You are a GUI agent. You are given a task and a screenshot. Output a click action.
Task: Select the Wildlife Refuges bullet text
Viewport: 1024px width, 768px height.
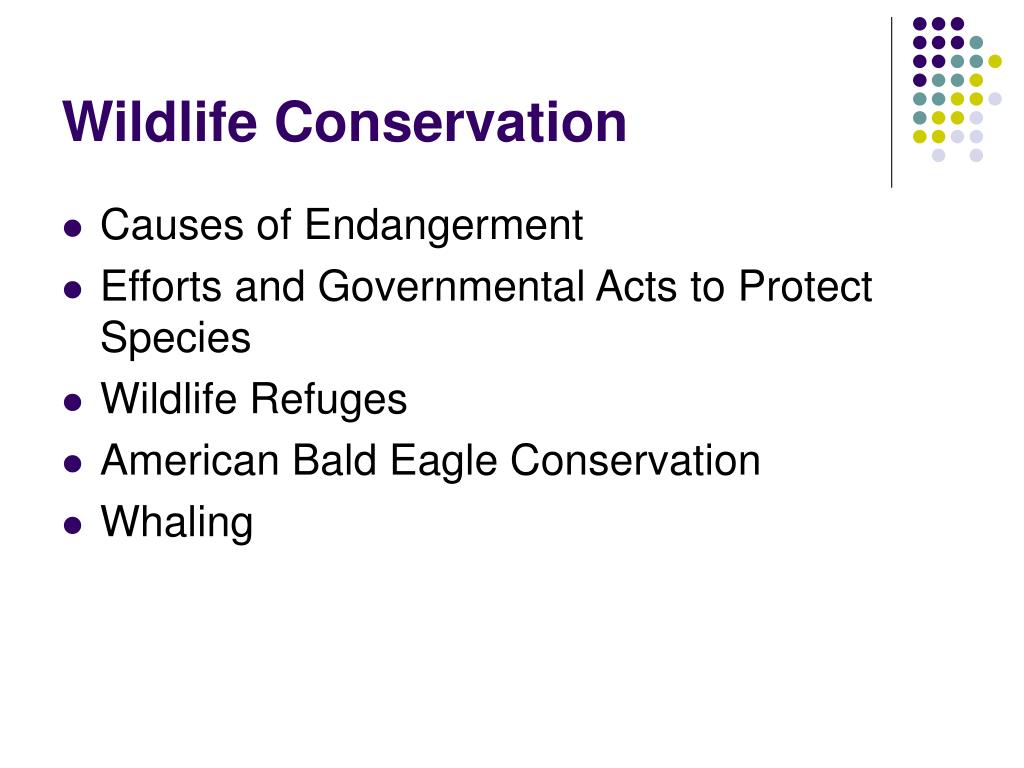[254, 398]
